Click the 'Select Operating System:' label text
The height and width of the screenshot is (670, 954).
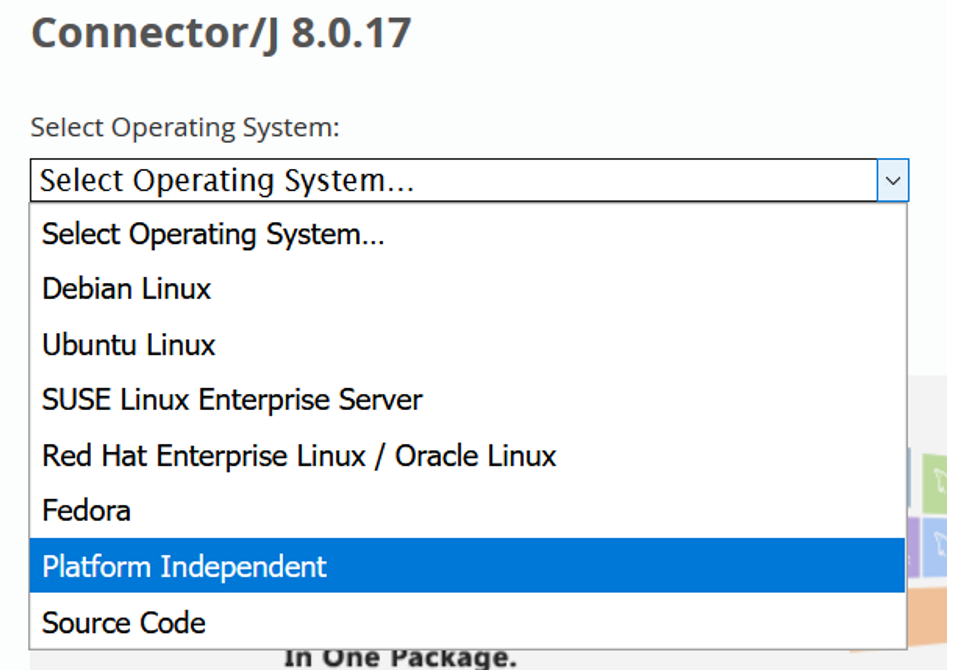pos(185,128)
